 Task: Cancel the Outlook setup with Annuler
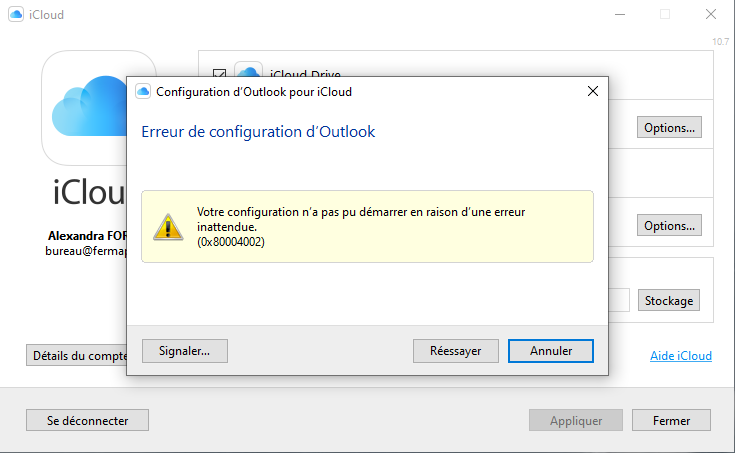pyautogui.click(x=550, y=351)
